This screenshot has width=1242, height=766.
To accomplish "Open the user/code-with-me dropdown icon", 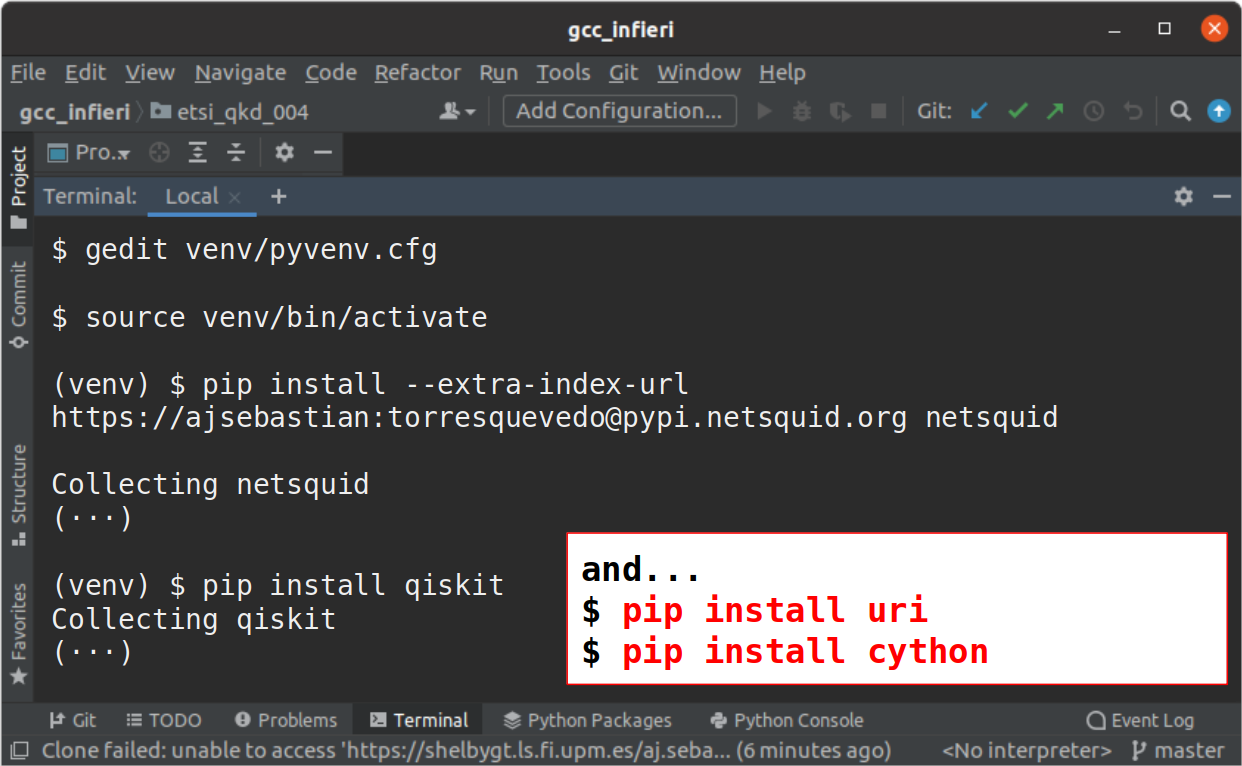I will (x=458, y=111).
